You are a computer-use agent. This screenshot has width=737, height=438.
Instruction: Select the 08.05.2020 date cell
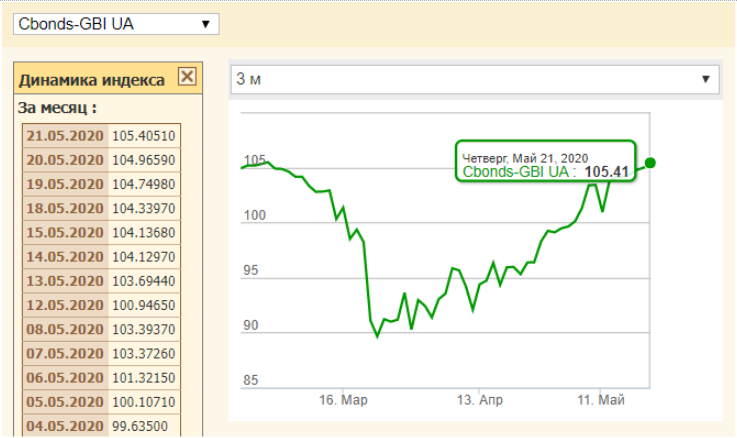(x=65, y=329)
